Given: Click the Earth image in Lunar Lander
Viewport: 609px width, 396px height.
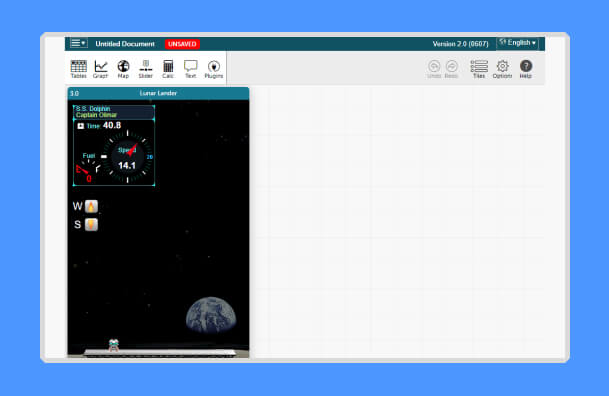Looking at the screenshot, I should click(211, 315).
